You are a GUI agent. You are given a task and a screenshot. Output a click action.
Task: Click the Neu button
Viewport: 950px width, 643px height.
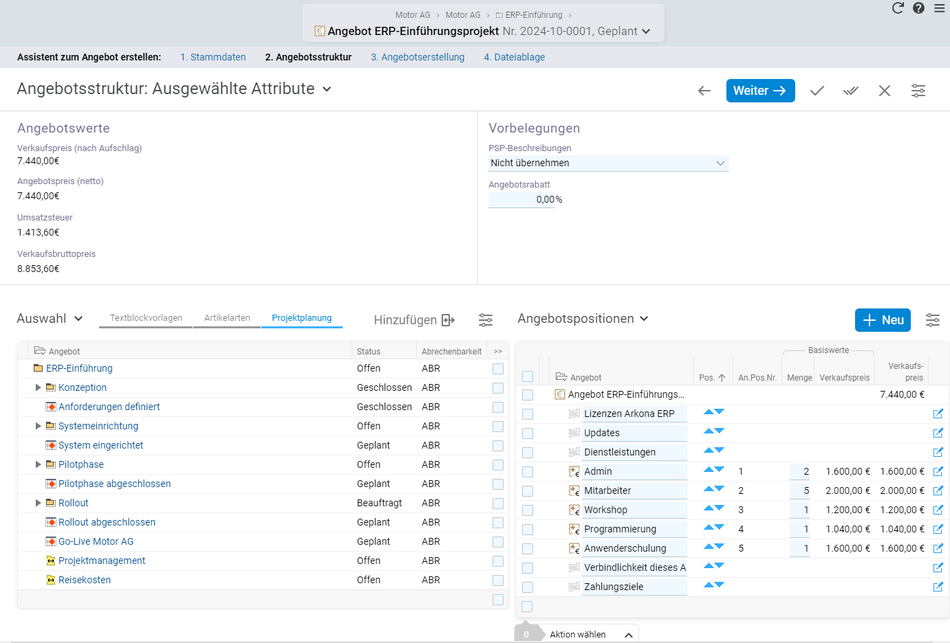[883, 320]
